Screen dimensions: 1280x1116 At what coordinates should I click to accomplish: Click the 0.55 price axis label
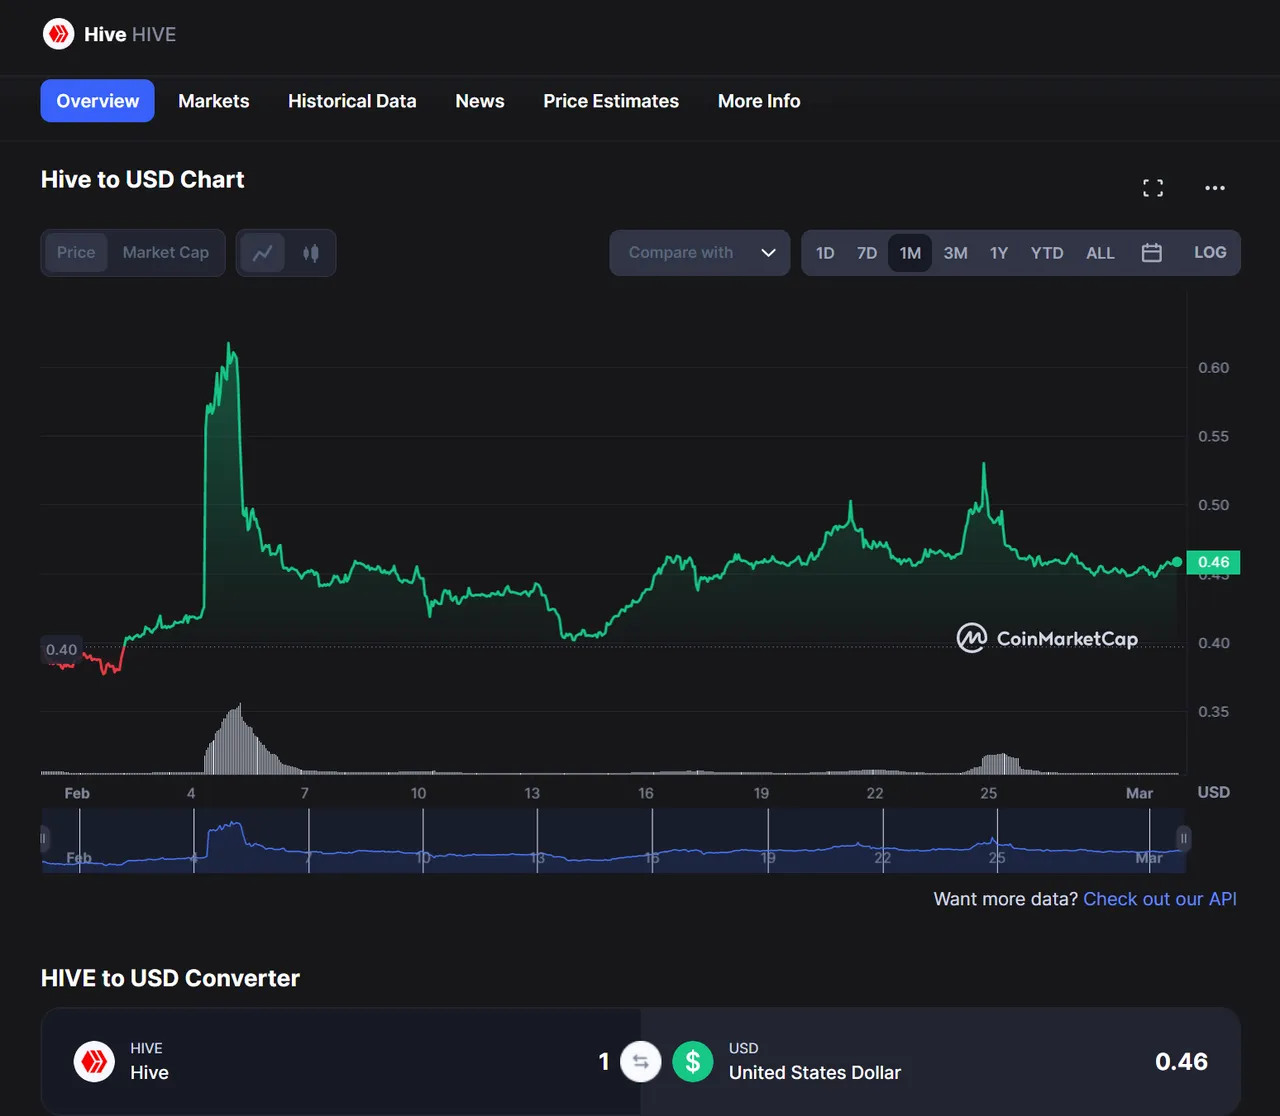(1213, 436)
